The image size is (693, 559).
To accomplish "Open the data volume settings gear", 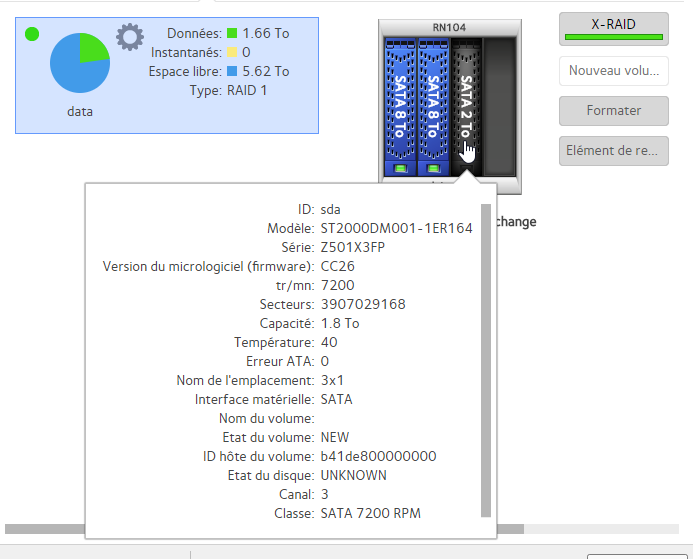I will (x=130, y=37).
